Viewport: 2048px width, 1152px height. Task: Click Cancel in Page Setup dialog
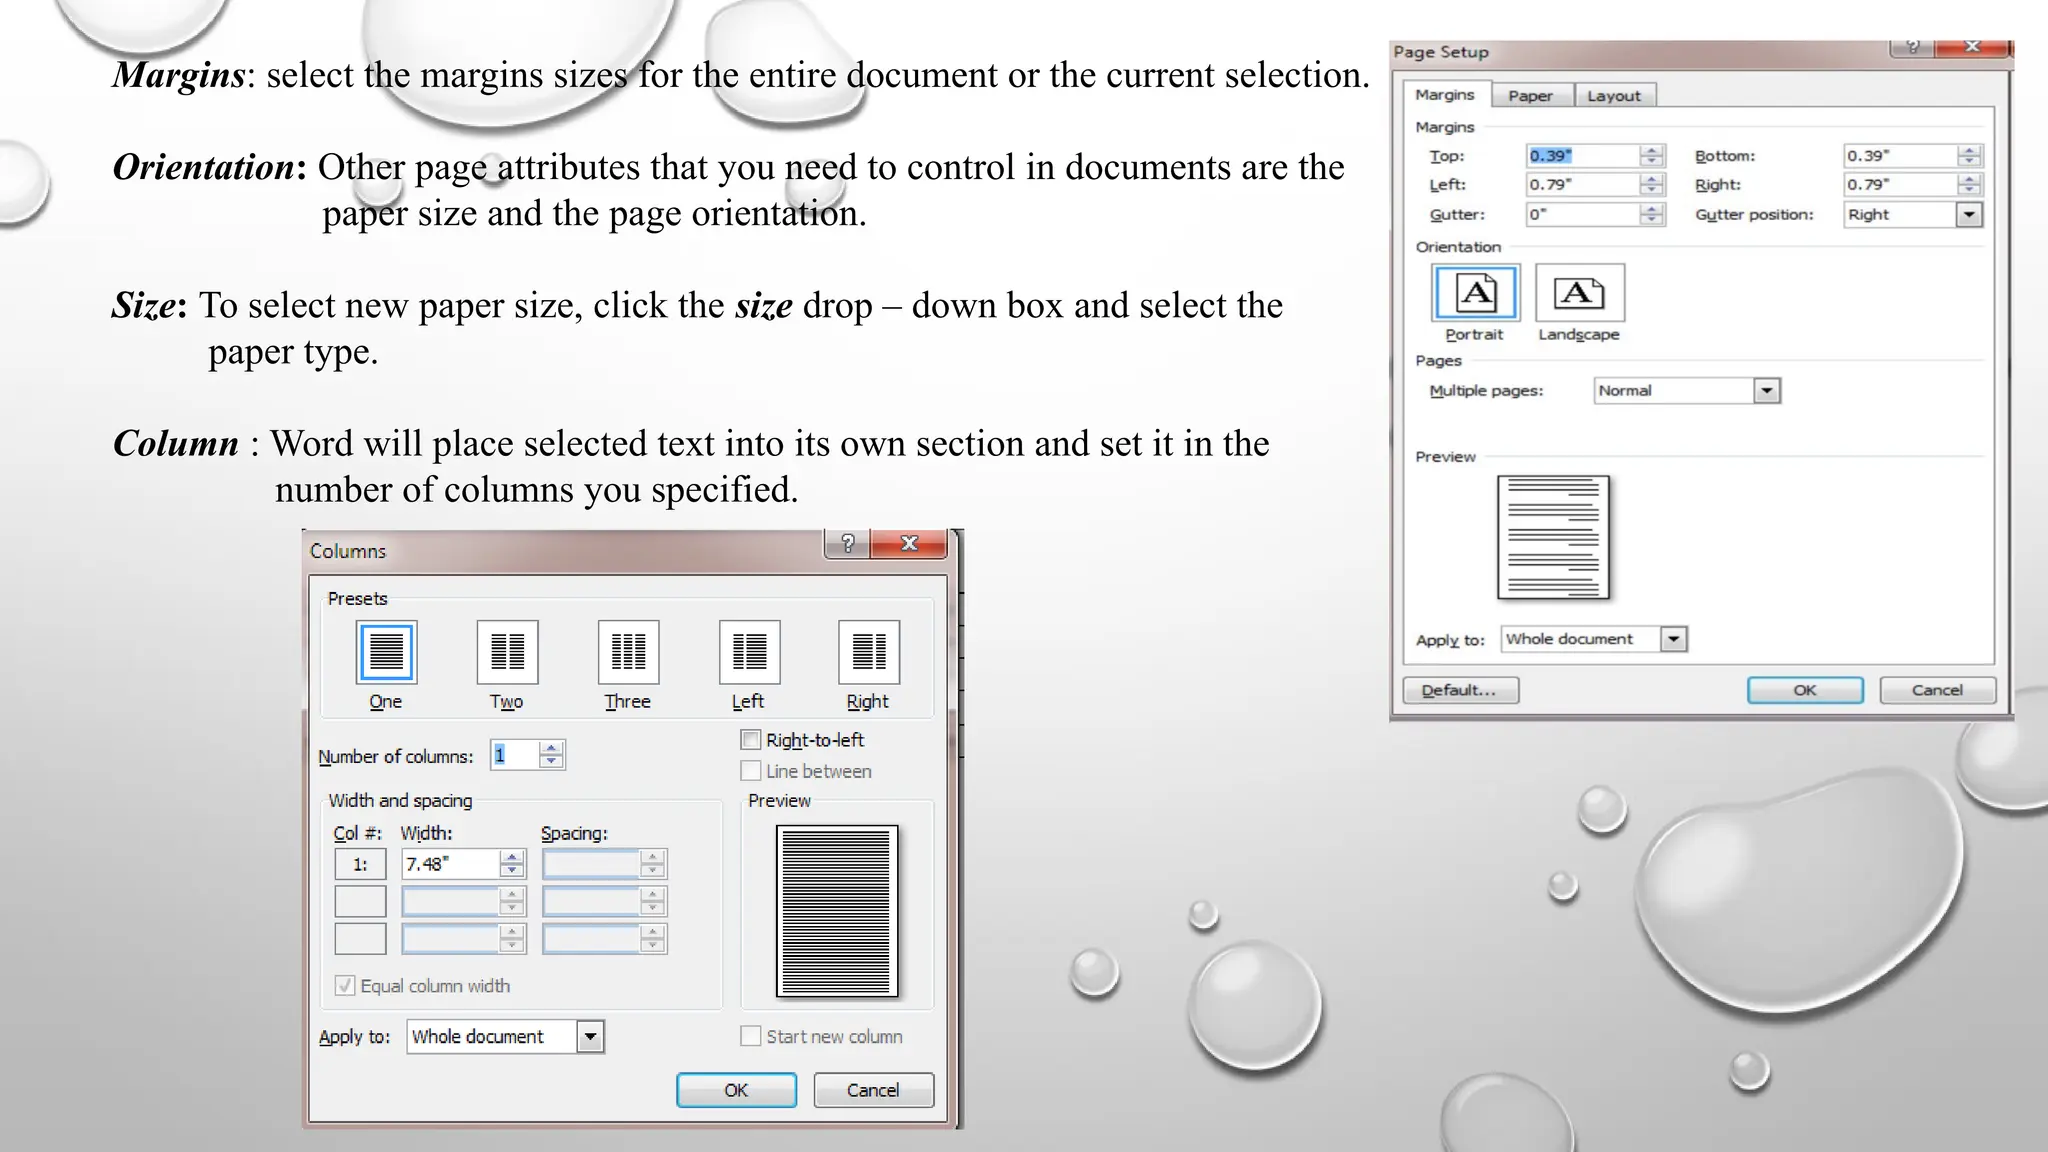[1937, 690]
